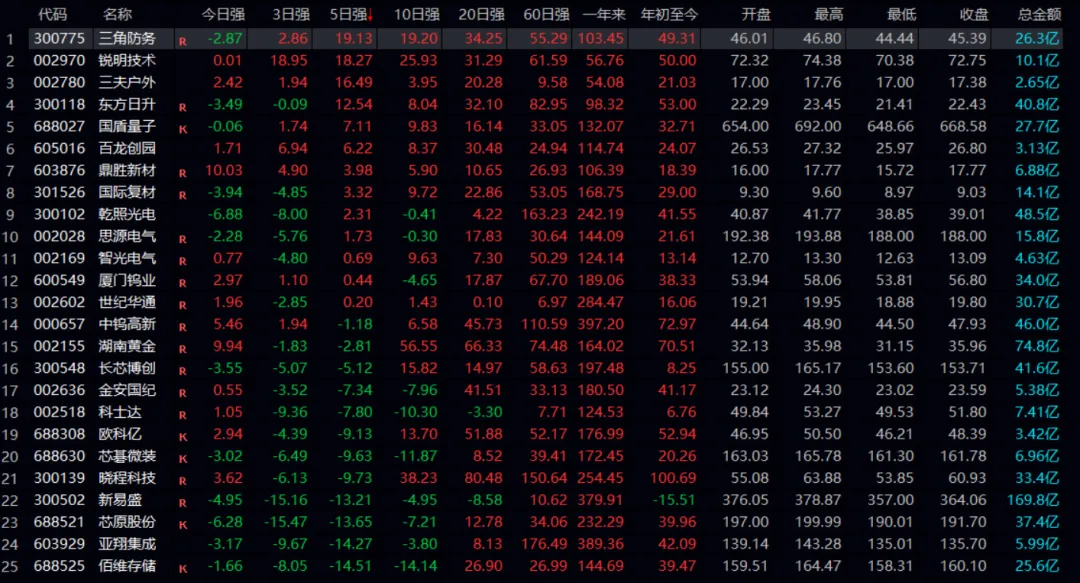Click the 最高 column header

click(x=829, y=14)
